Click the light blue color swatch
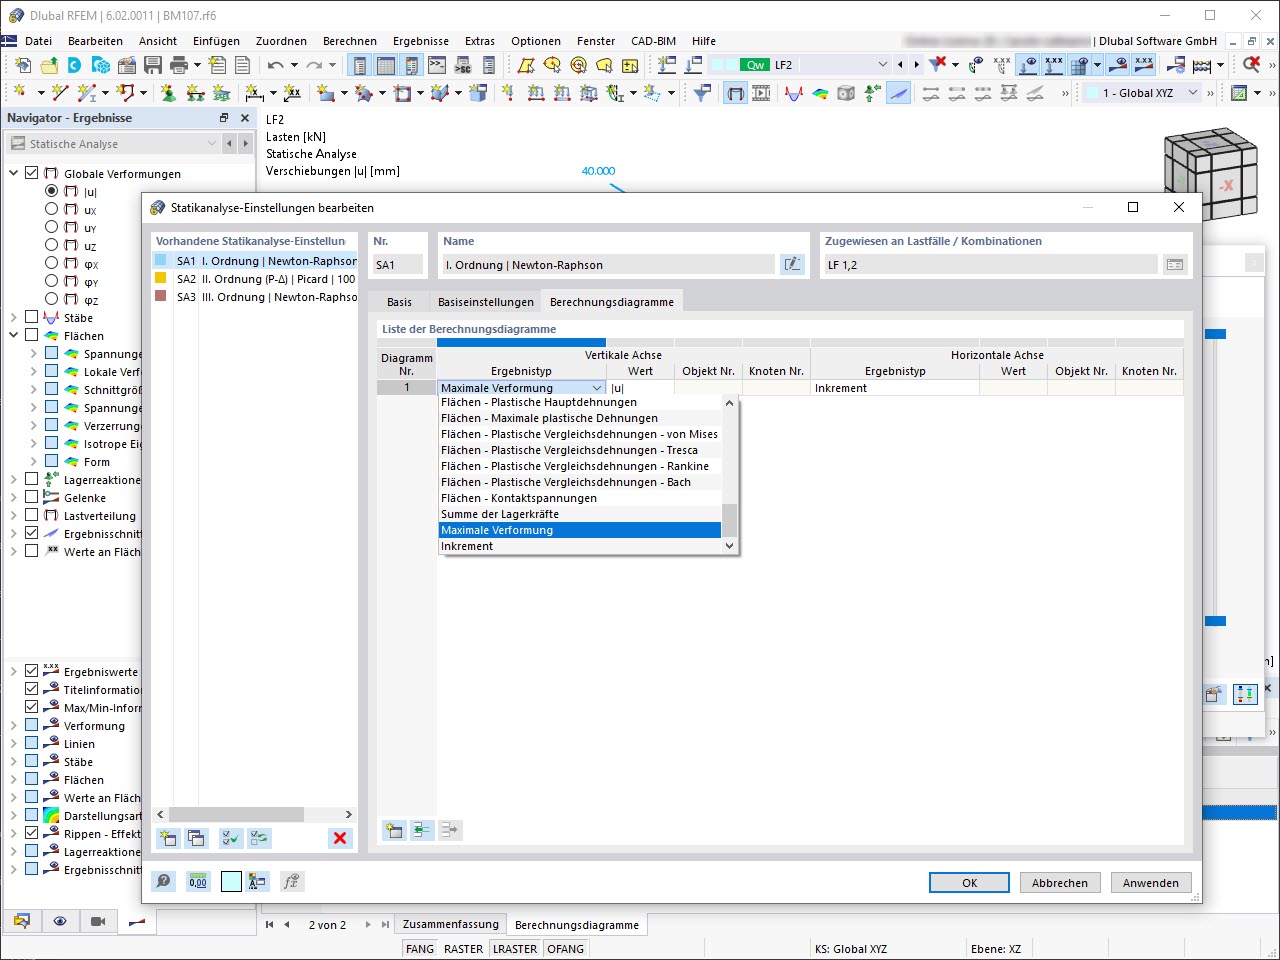Viewport: 1280px width, 960px height. [231, 881]
